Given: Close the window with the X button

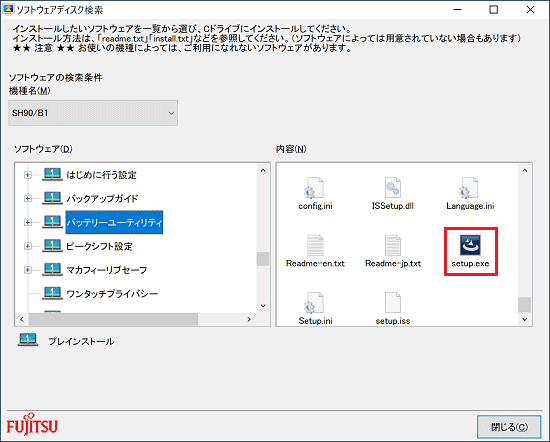Looking at the screenshot, I should tap(530, 9).
